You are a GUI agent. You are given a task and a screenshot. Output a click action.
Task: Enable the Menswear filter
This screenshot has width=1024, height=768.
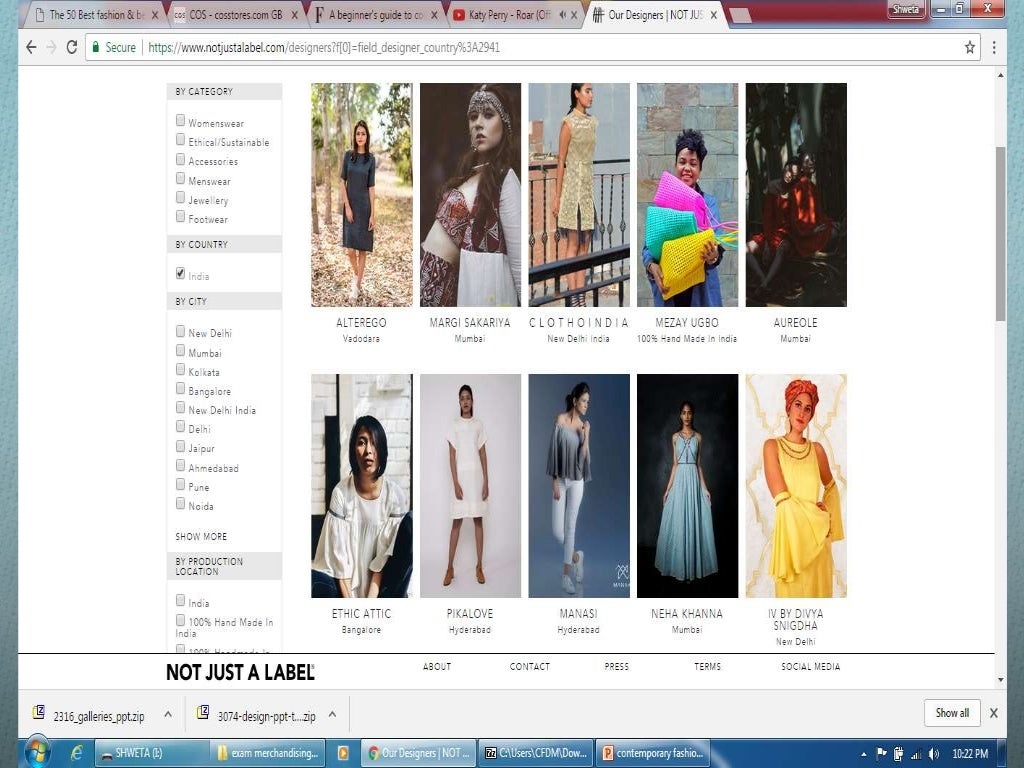click(180, 178)
